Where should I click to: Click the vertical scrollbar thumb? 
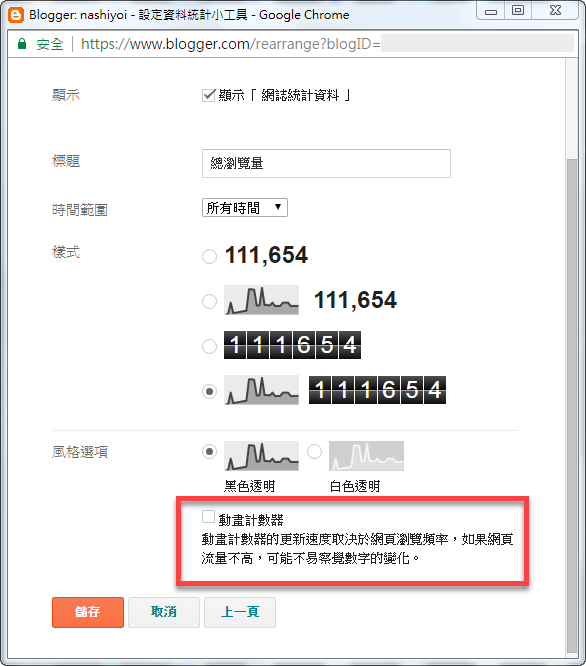coord(572,406)
